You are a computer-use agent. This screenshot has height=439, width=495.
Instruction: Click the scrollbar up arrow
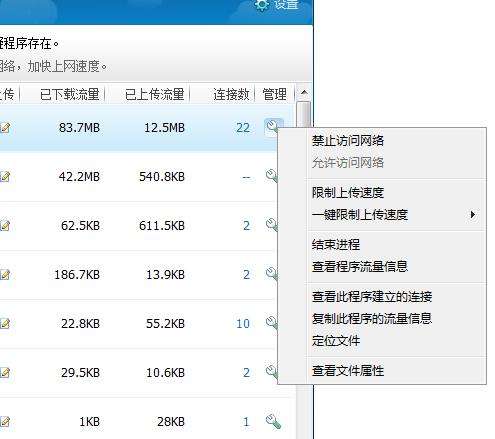pyautogui.click(x=304, y=92)
